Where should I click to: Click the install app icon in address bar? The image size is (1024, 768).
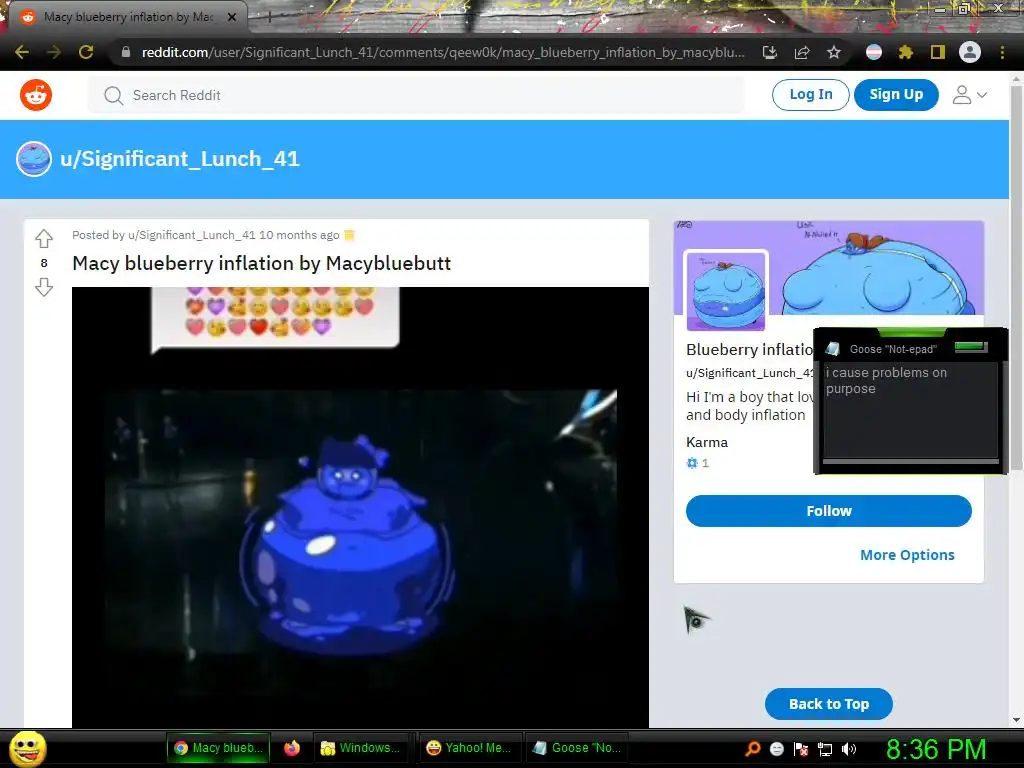click(x=770, y=52)
